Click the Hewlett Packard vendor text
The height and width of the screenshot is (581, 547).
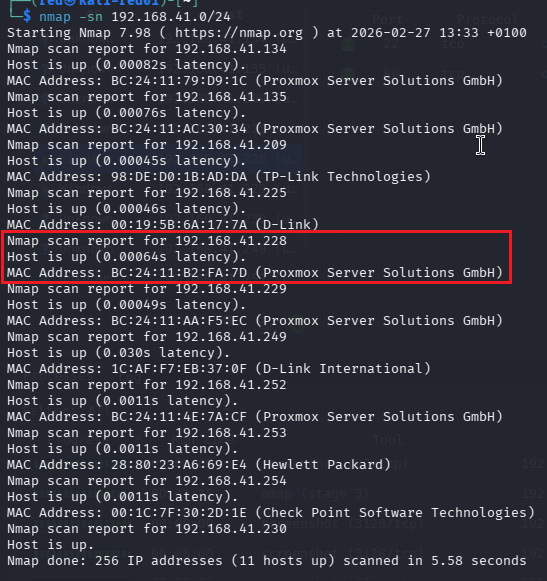[323, 465]
